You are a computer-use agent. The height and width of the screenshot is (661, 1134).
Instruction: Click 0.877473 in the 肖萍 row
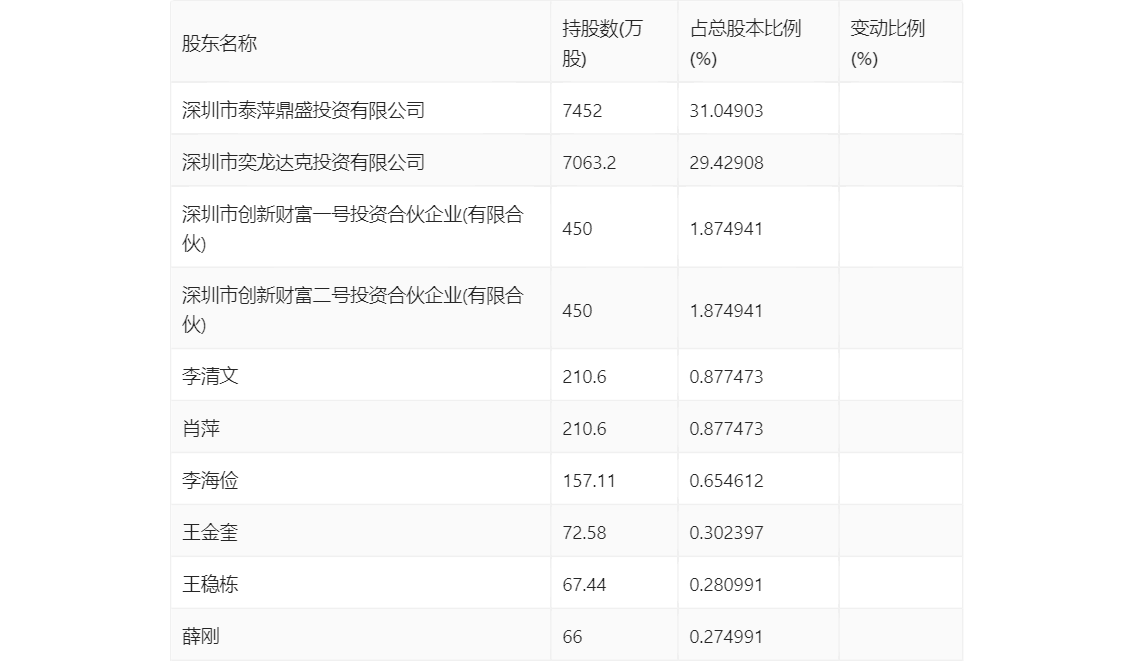(x=726, y=429)
